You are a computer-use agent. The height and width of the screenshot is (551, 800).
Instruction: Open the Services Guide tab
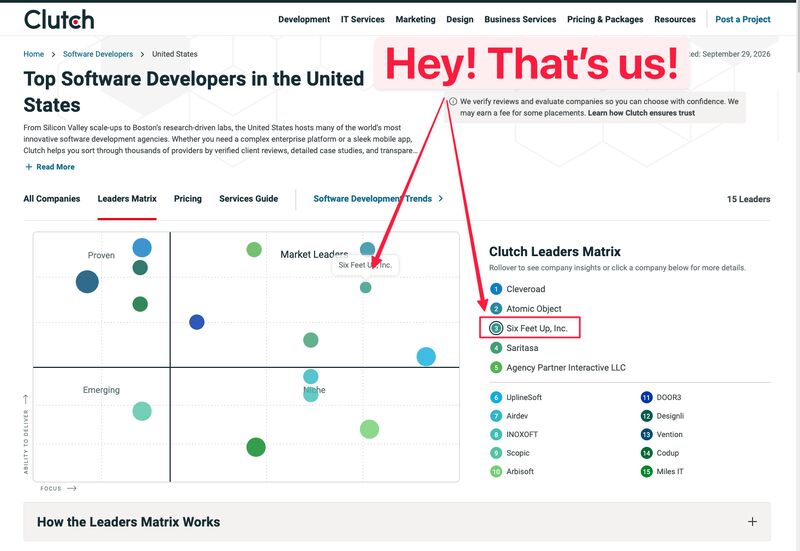[248, 199]
